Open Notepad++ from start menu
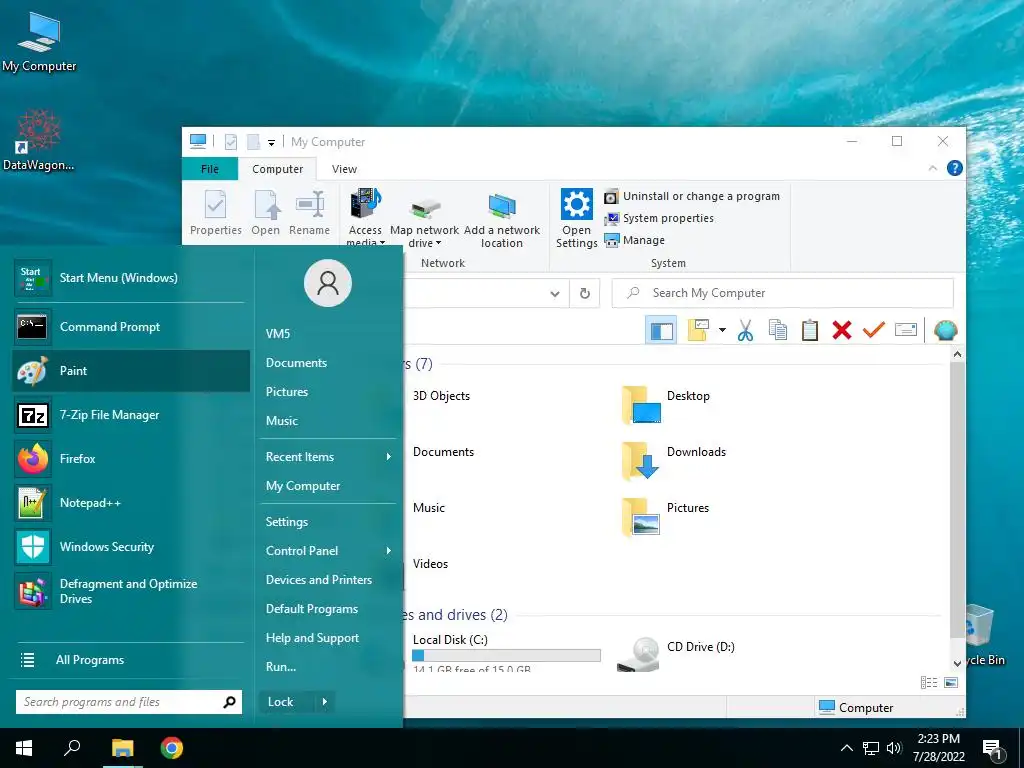 [131, 503]
